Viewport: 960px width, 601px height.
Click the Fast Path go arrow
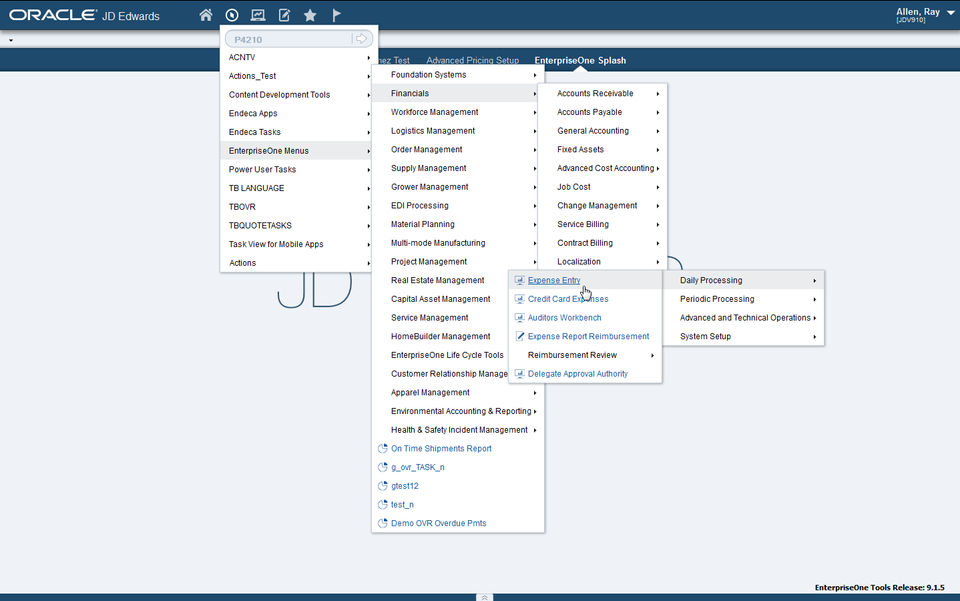[x=361, y=39]
